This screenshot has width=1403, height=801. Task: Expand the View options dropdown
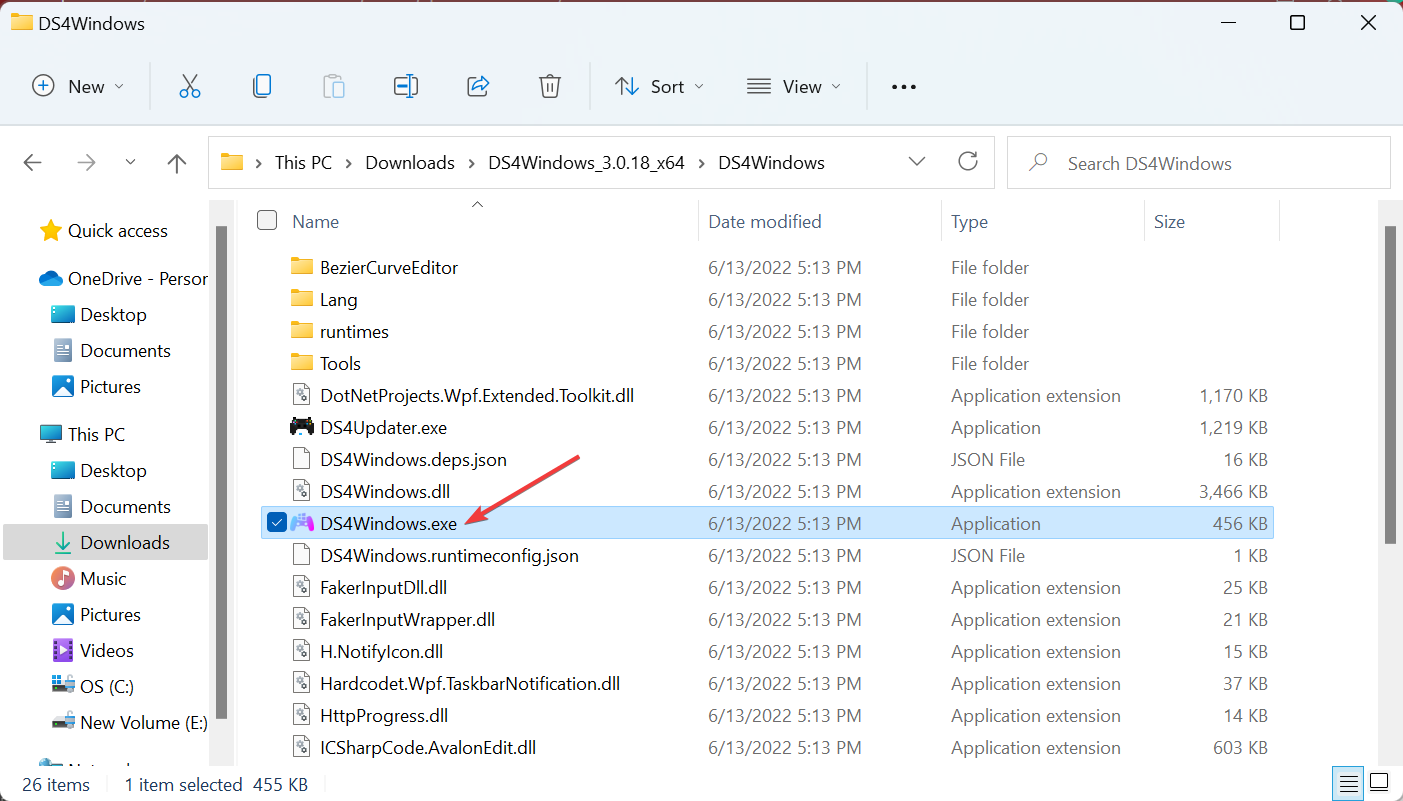pos(792,86)
